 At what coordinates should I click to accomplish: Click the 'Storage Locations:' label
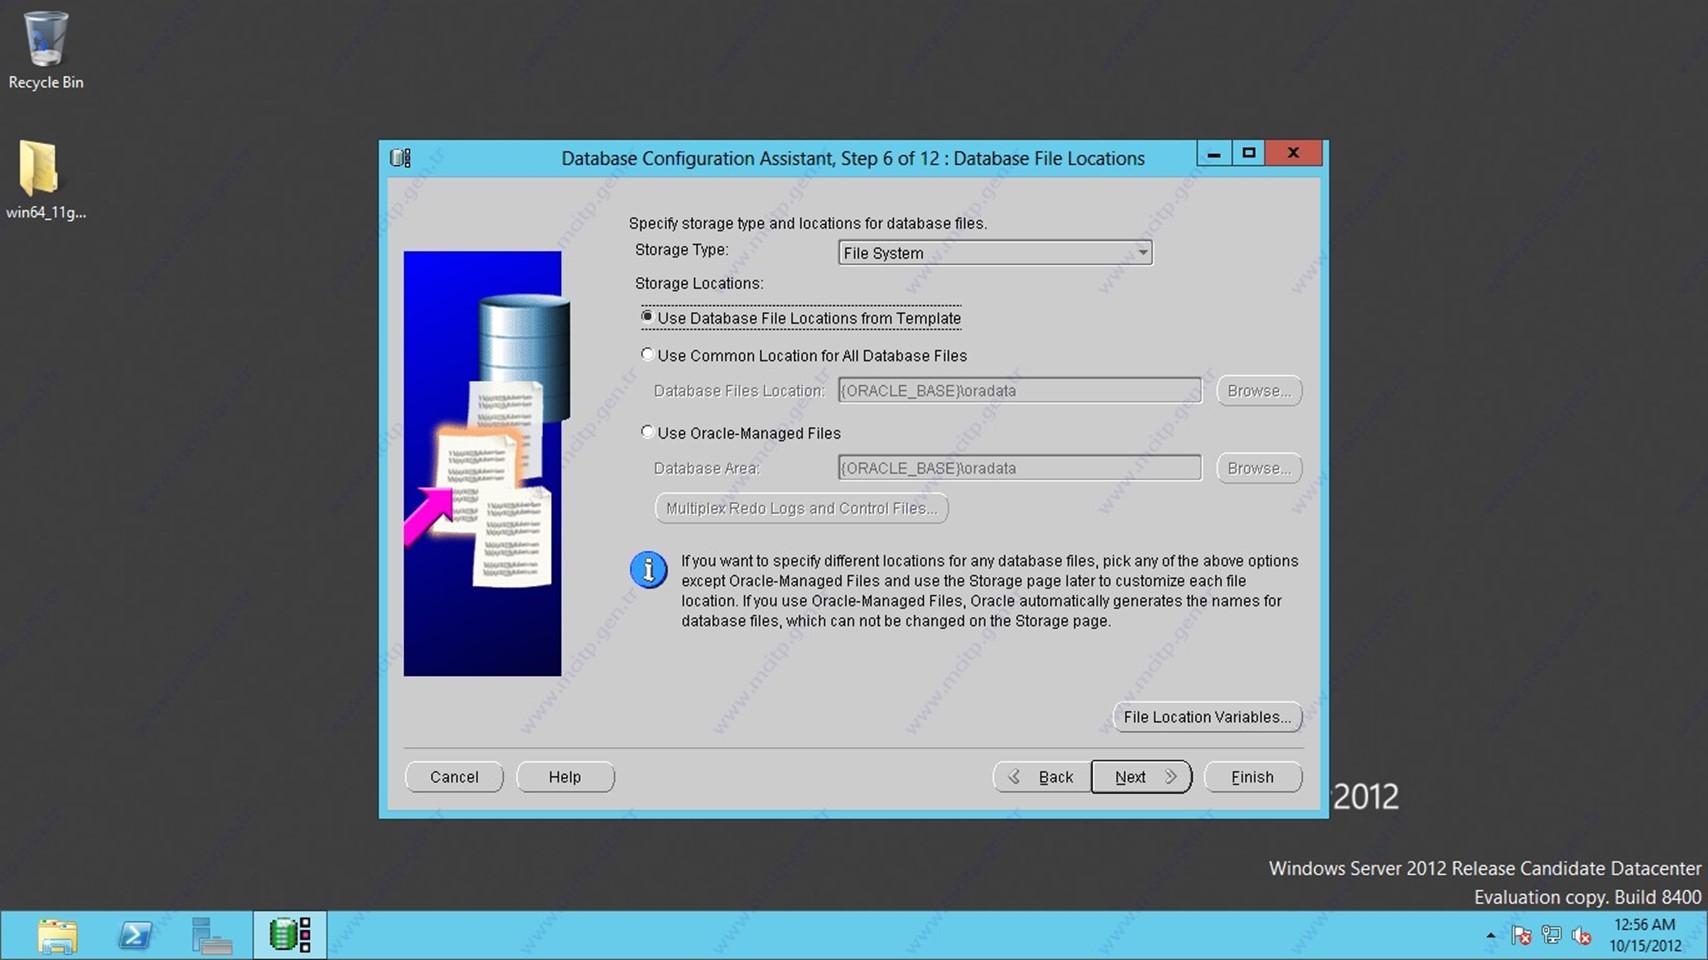pos(699,284)
